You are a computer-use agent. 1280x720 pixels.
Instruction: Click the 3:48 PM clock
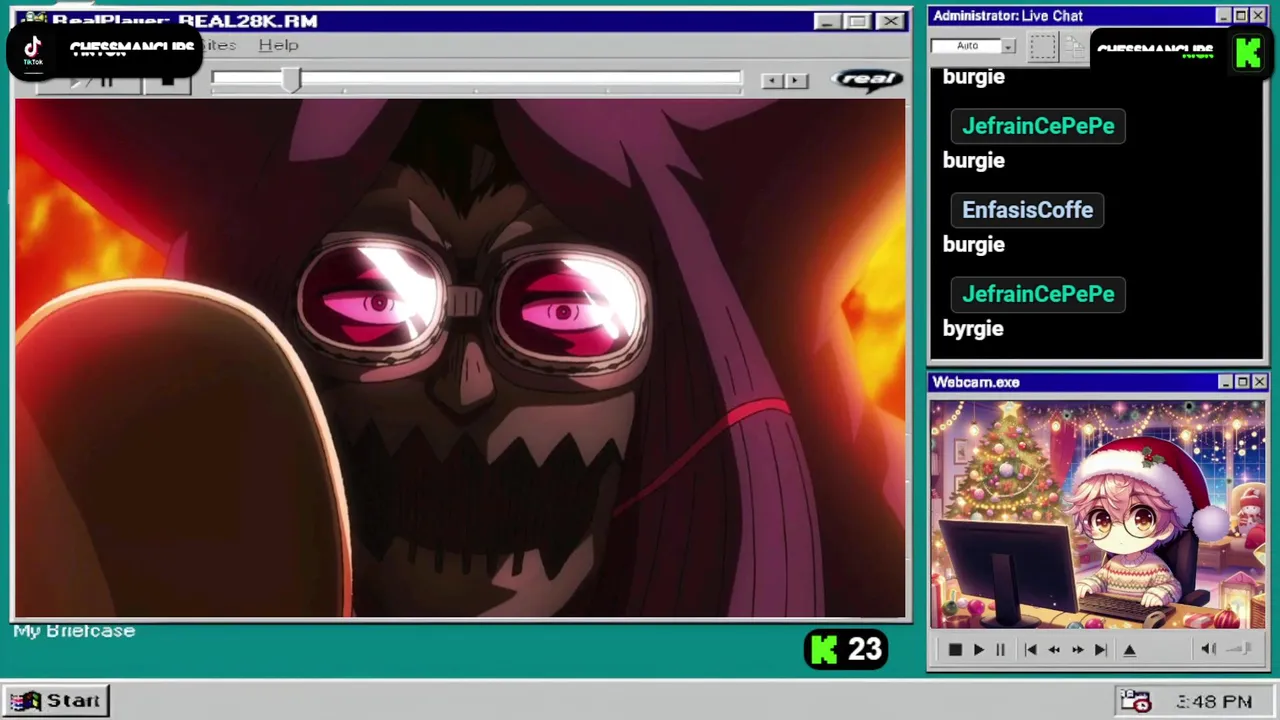click(x=1214, y=702)
